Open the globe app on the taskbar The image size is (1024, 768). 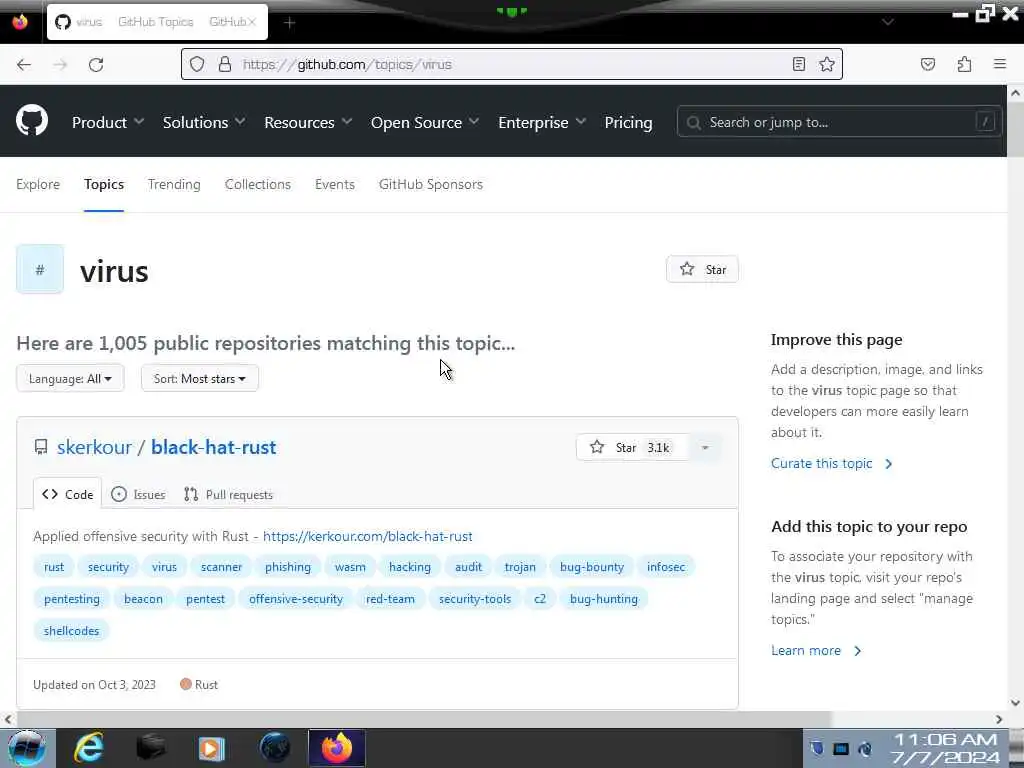[274, 748]
